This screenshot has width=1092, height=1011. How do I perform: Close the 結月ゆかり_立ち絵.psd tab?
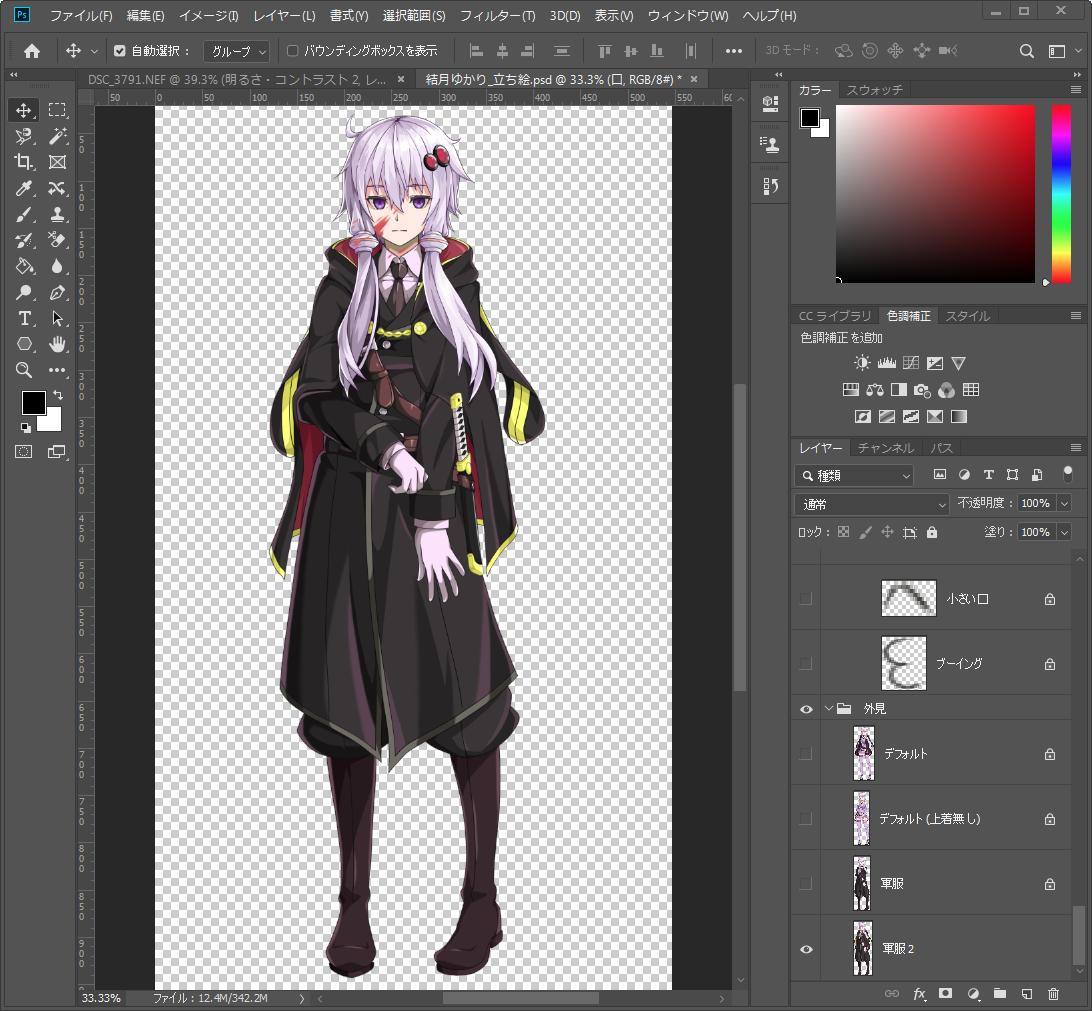[694, 79]
